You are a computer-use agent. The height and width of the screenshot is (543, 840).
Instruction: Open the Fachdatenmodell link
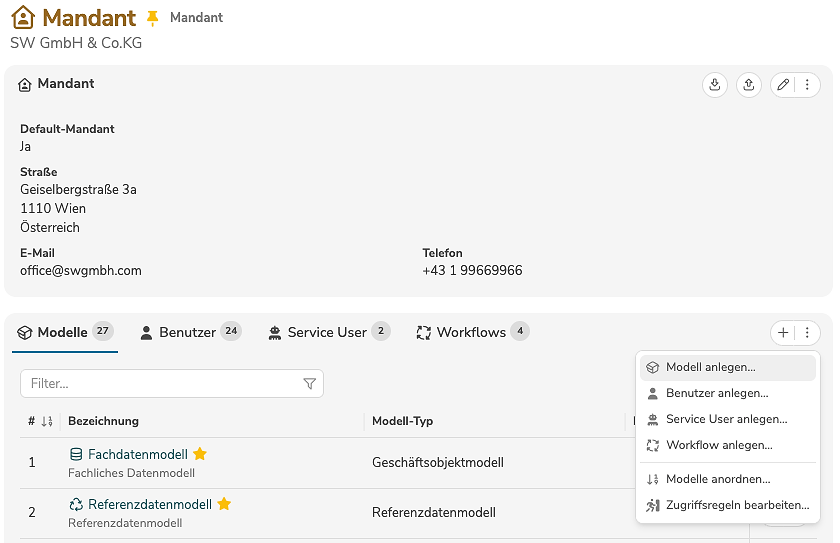pyautogui.click(x=137, y=454)
